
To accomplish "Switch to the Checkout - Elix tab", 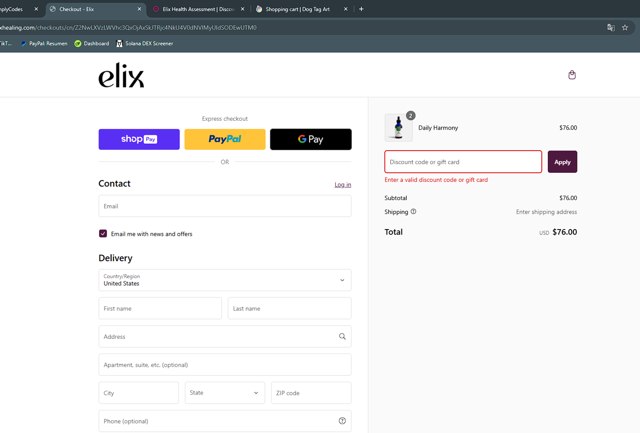I will tap(96, 9).
